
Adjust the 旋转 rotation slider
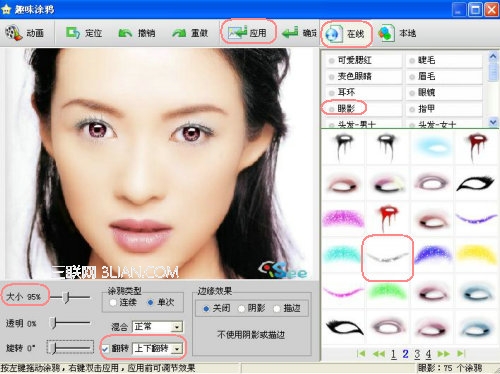(53, 348)
